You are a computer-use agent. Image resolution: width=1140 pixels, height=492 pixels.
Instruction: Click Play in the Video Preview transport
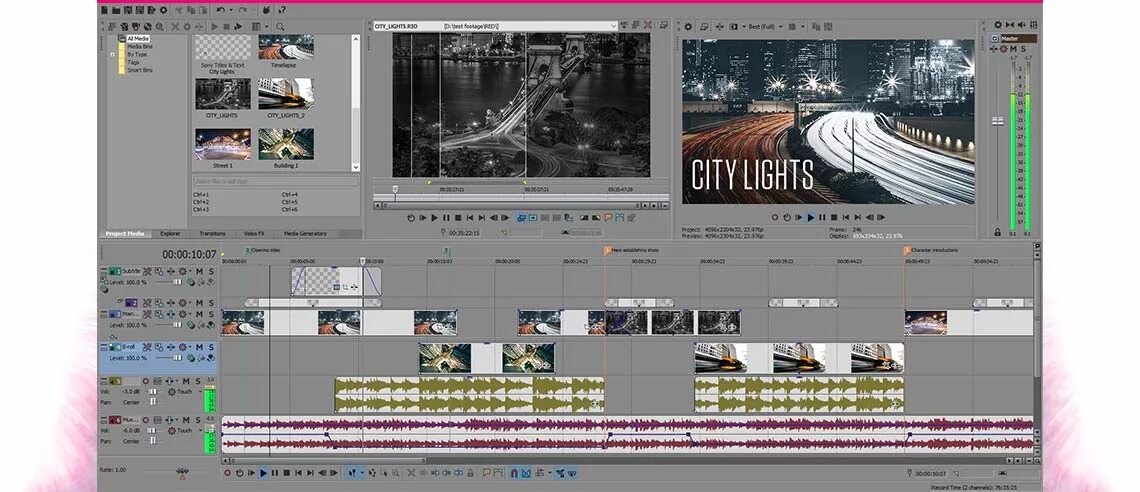(x=811, y=217)
